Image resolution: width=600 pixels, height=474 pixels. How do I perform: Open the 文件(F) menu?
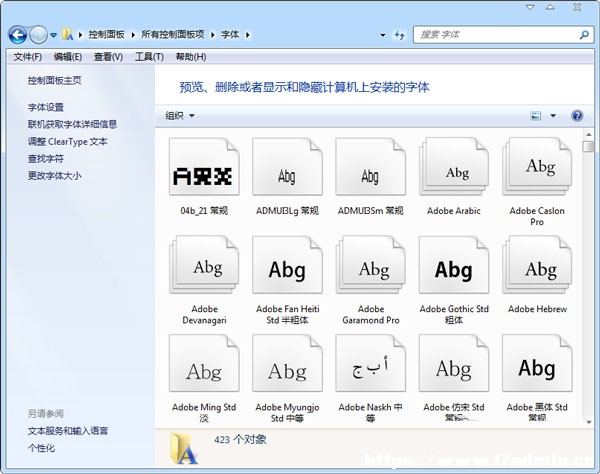(28, 57)
